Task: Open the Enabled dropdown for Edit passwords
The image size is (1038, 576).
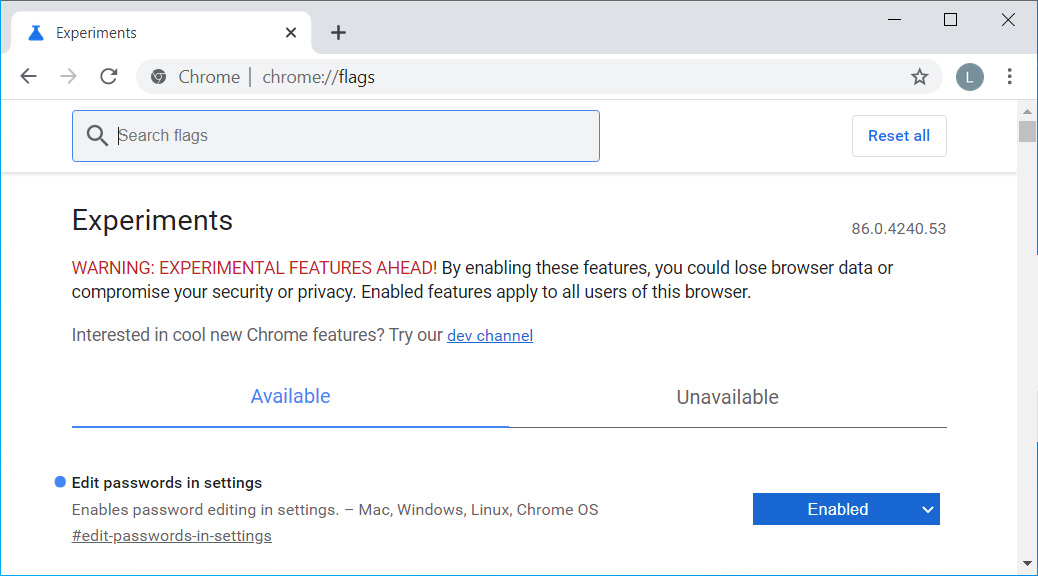Action: pyautogui.click(x=846, y=509)
